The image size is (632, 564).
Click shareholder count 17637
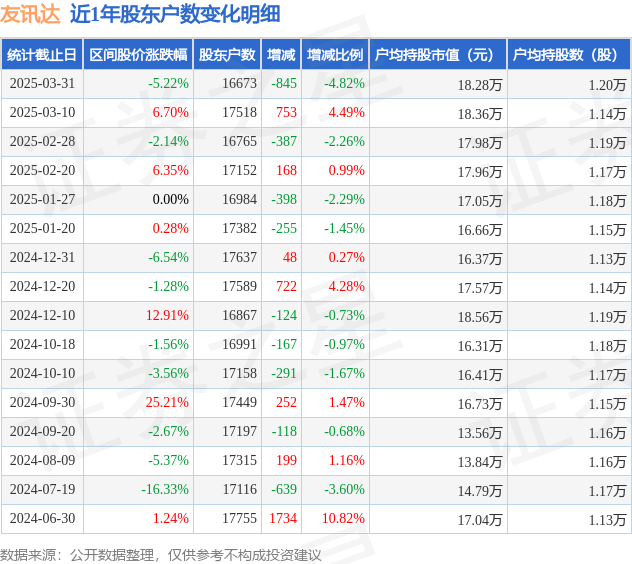(x=239, y=258)
